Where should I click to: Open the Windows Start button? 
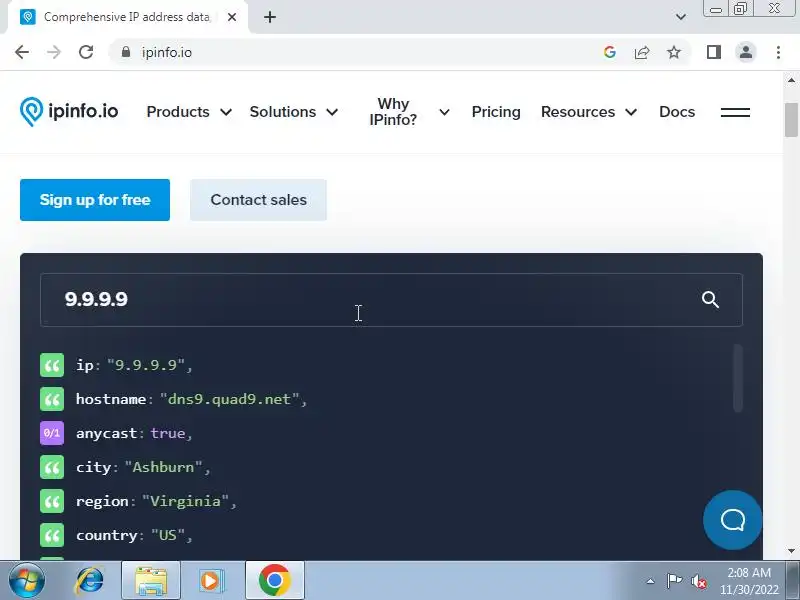pyautogui.click(x=27, y=581)
